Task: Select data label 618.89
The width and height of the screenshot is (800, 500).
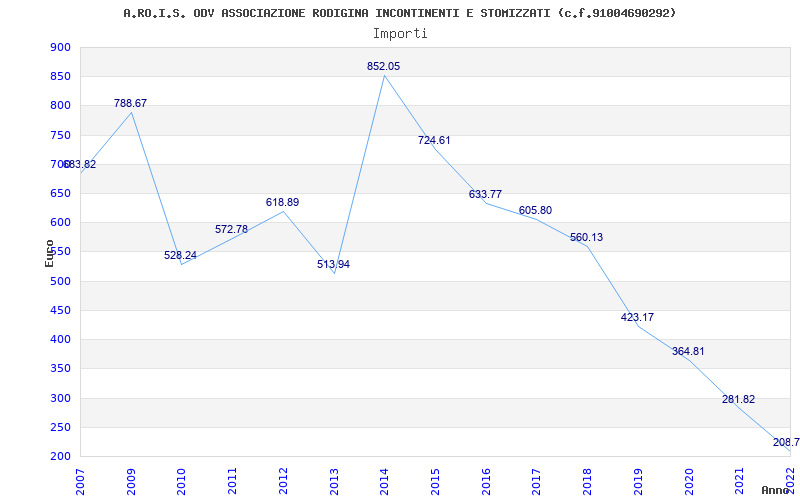Action: tap(282, 202)
